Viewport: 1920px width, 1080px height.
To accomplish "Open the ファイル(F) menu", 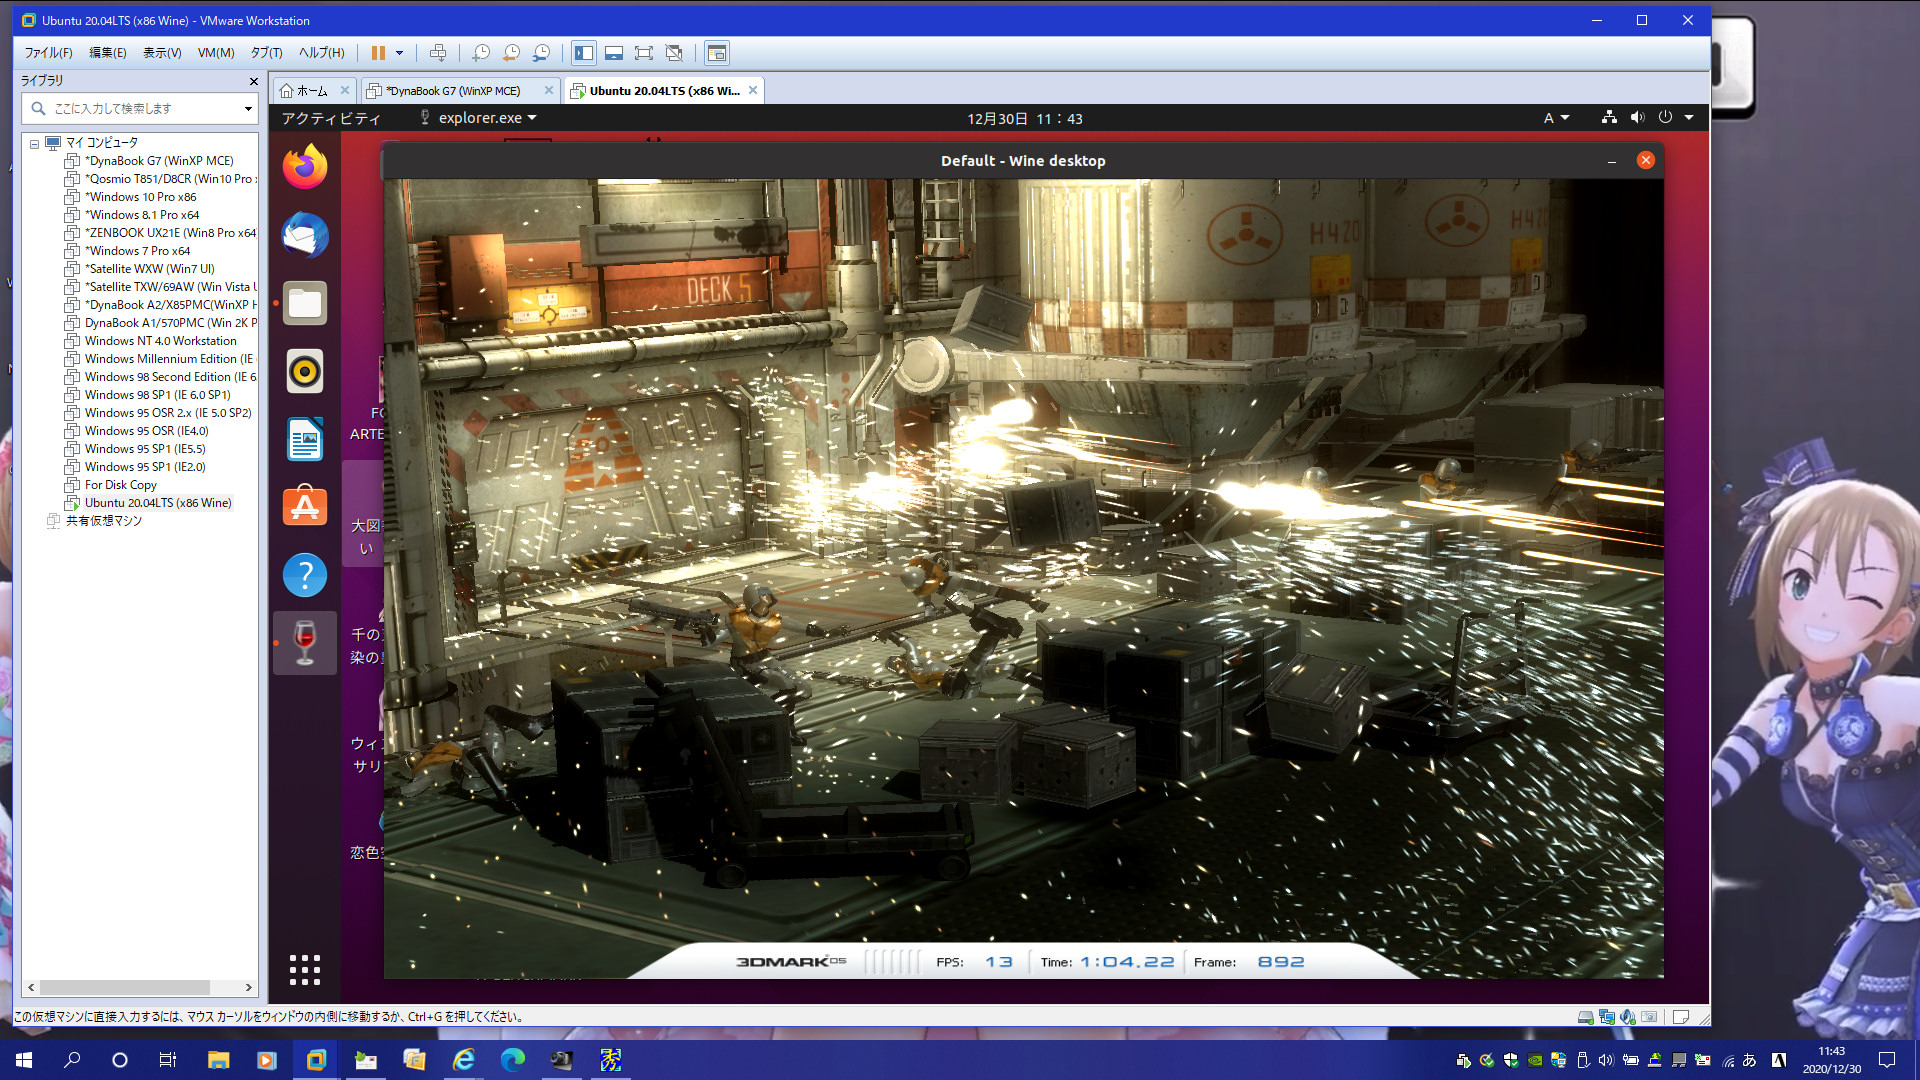I will (48, 53).
